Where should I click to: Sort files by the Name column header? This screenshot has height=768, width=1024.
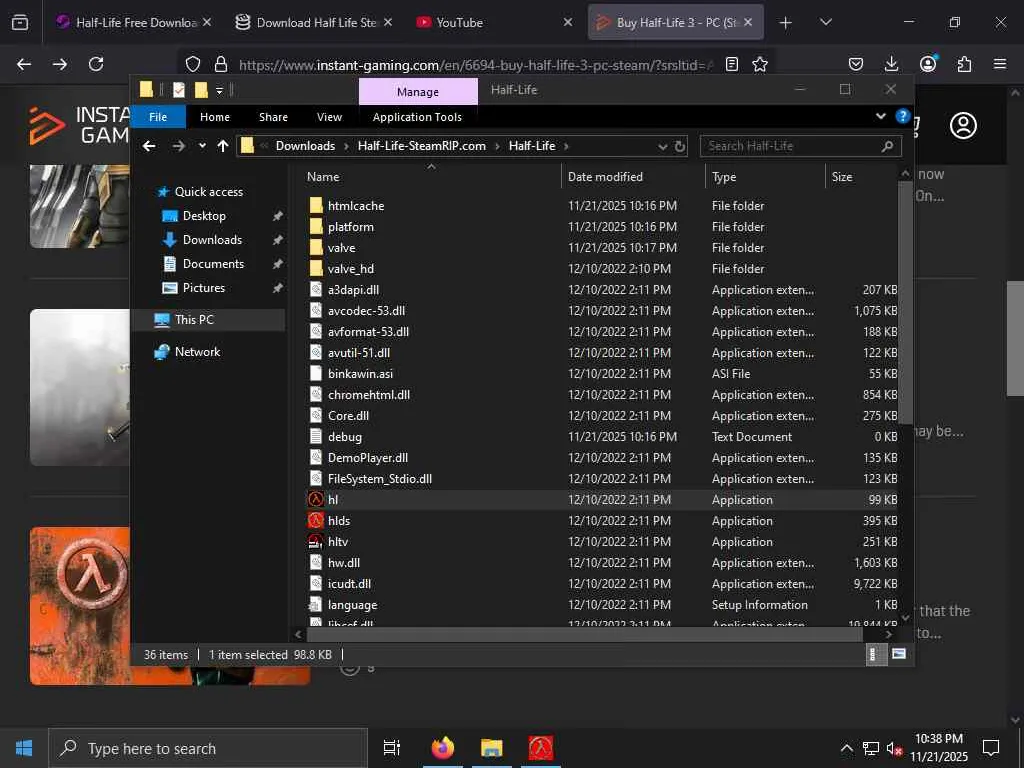pyautogui.click(x=323, y=177)
